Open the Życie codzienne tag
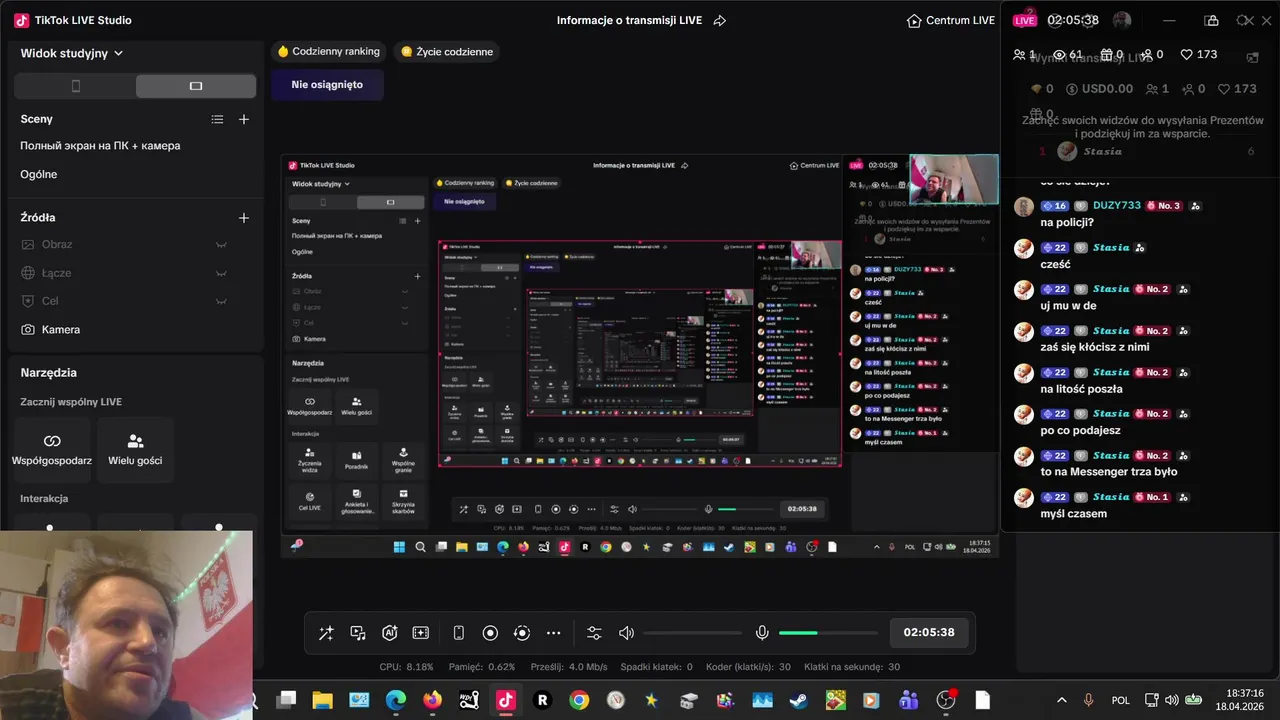1280x720 pixels. pyautogui.click(x=447, y=52)
